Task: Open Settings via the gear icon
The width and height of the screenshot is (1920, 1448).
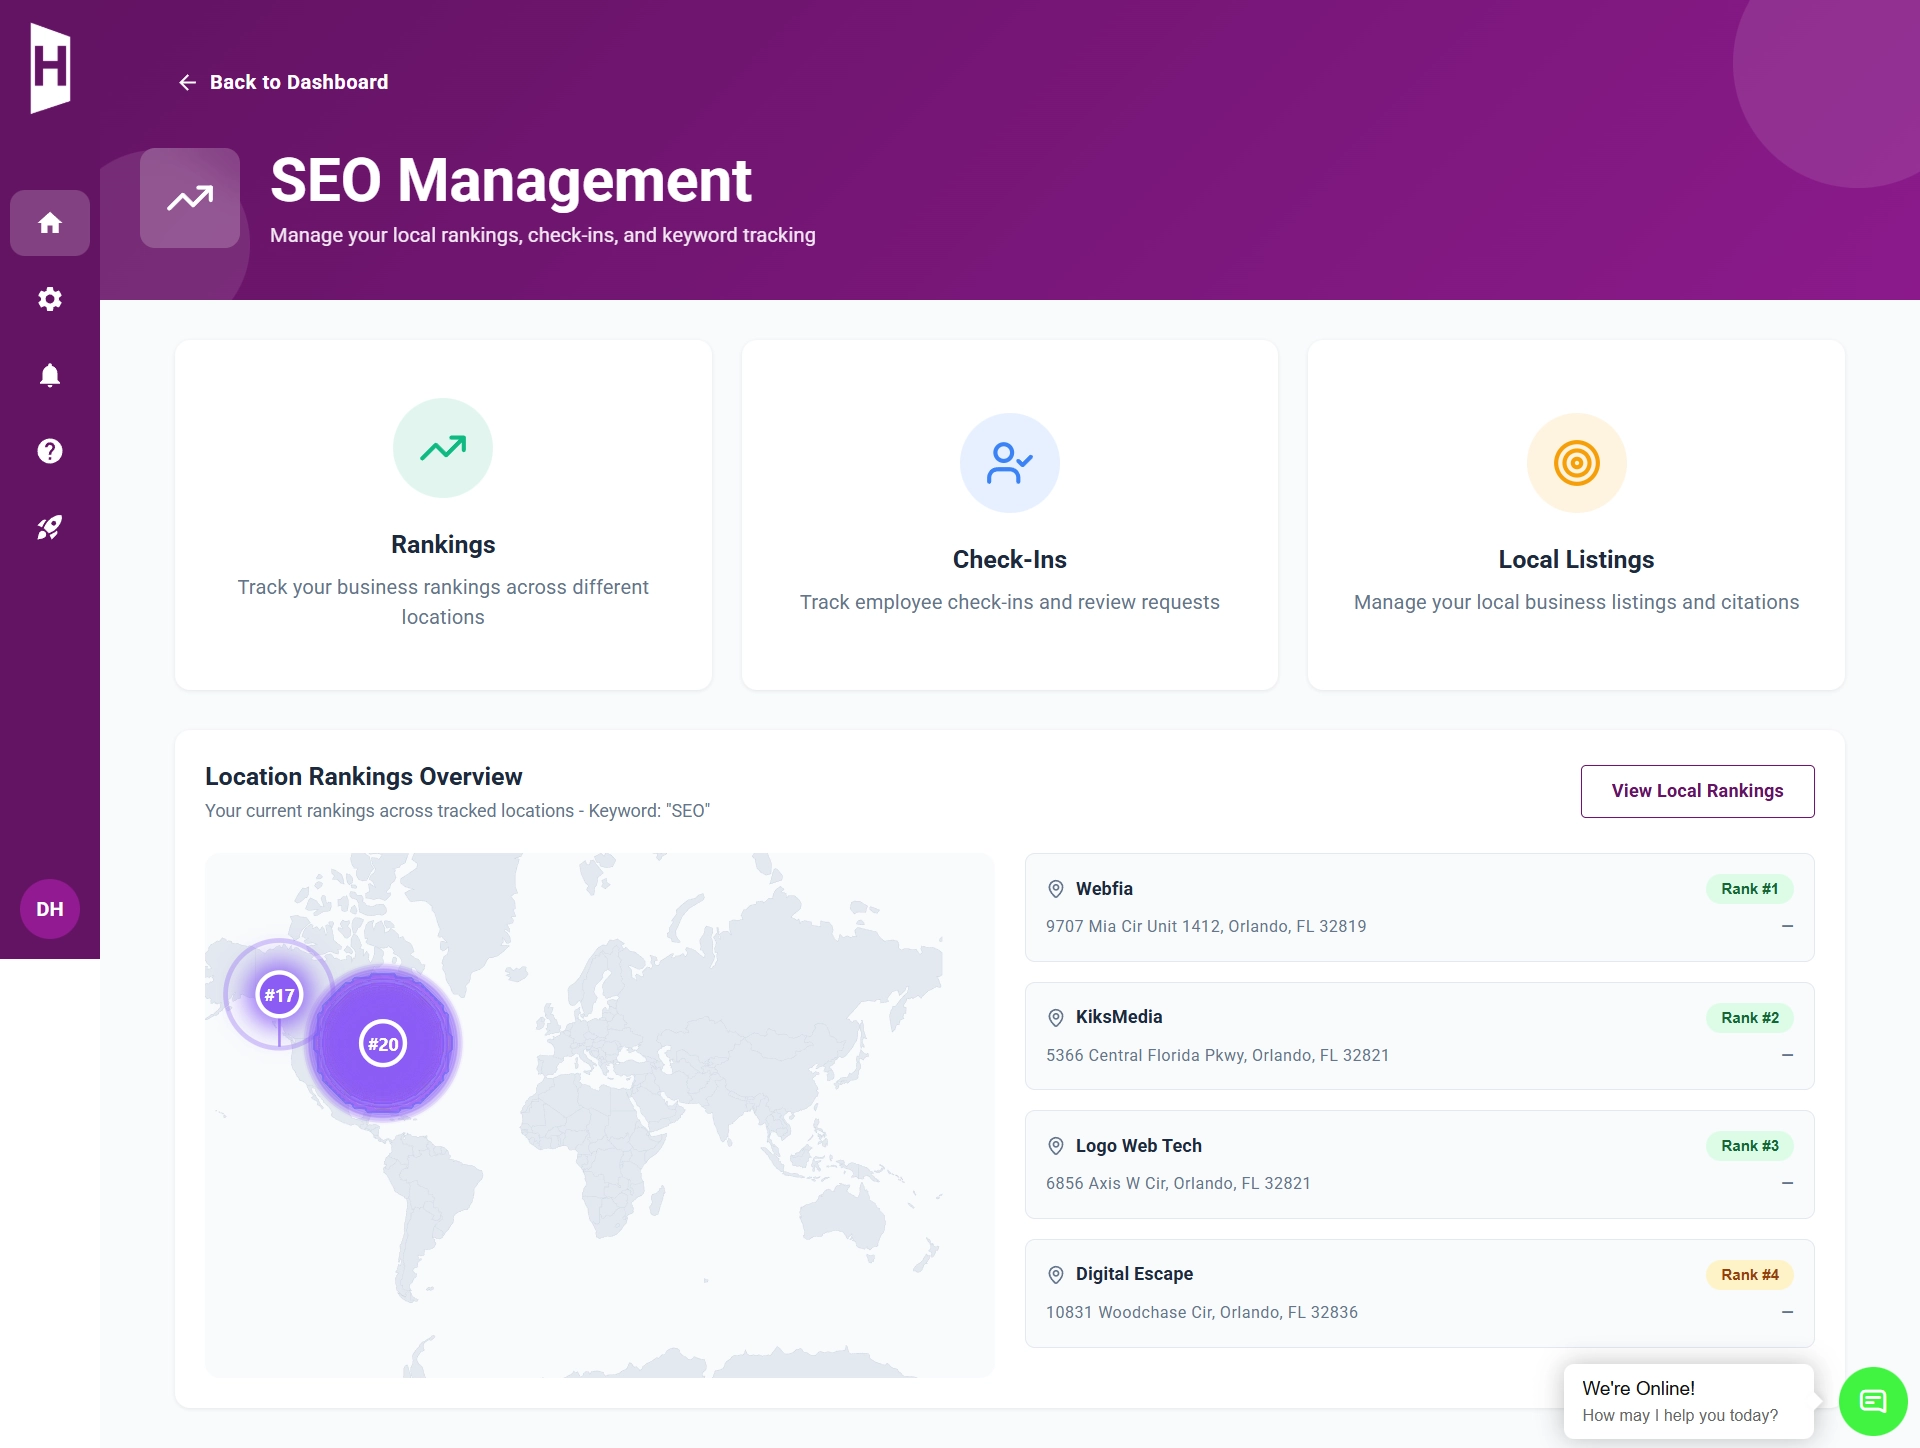Action: [x=49, y=299]
